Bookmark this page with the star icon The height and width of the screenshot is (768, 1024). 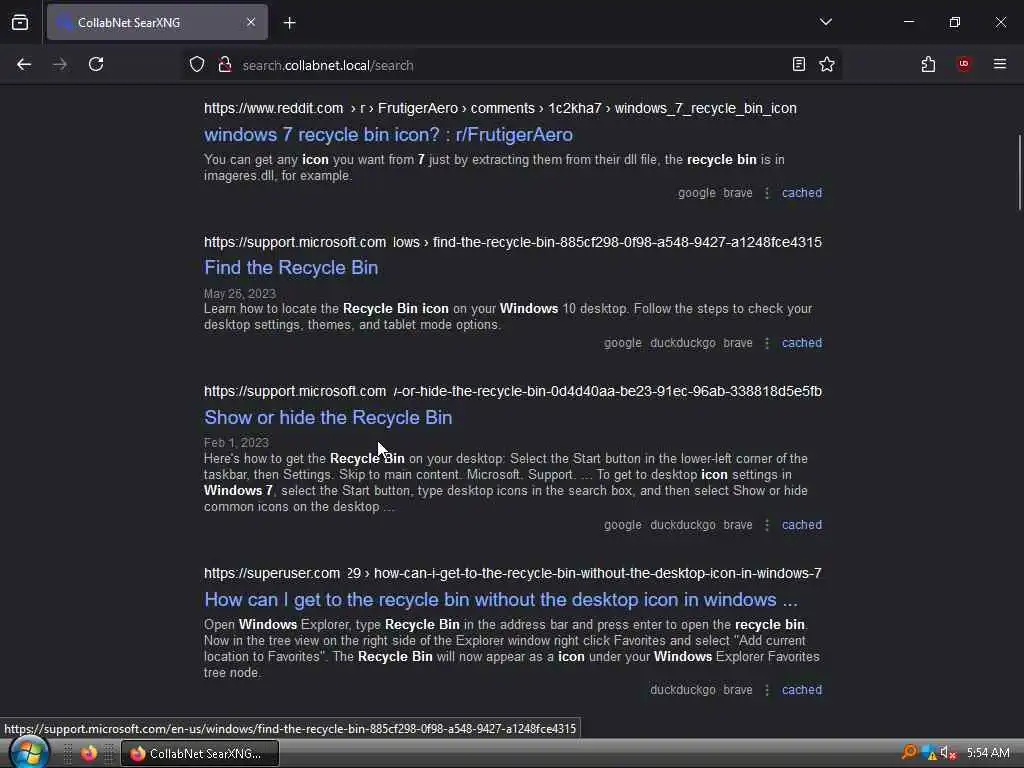[x=827, y=65]
